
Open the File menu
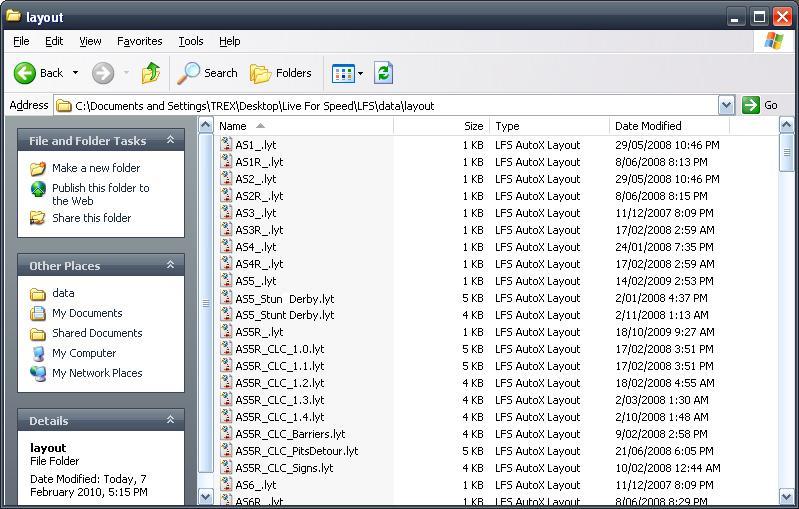21,41
